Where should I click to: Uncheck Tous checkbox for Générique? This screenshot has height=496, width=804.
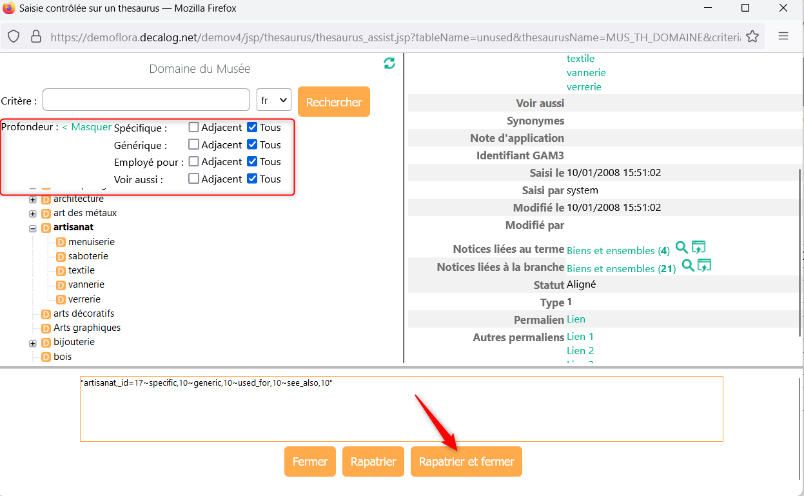pos(252,145)
